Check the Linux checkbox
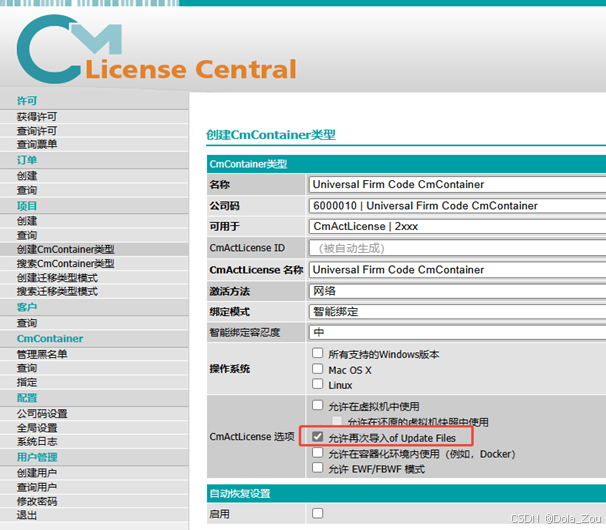The height and width of the screenshot is (530, 606). (x=317, y=384)
